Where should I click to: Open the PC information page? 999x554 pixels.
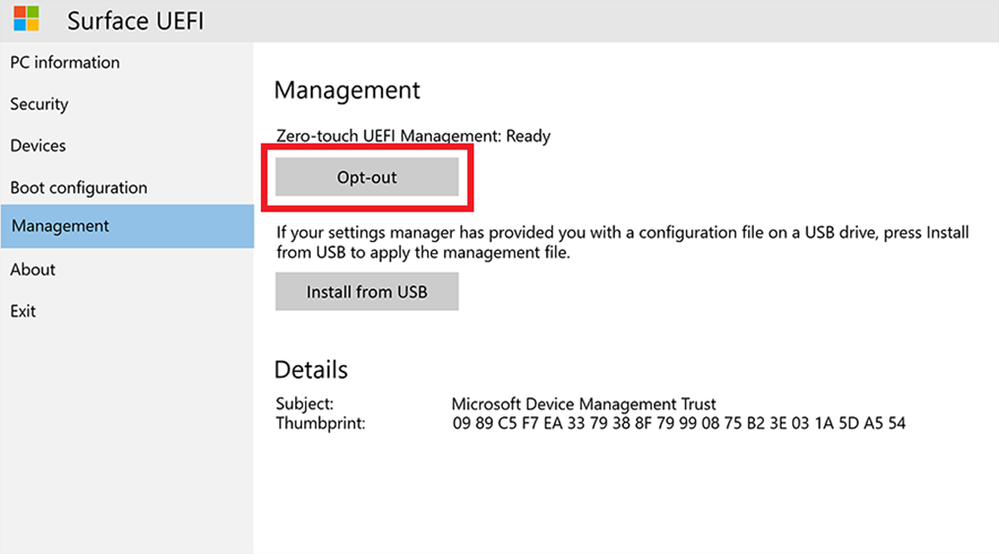pos(65,62)
